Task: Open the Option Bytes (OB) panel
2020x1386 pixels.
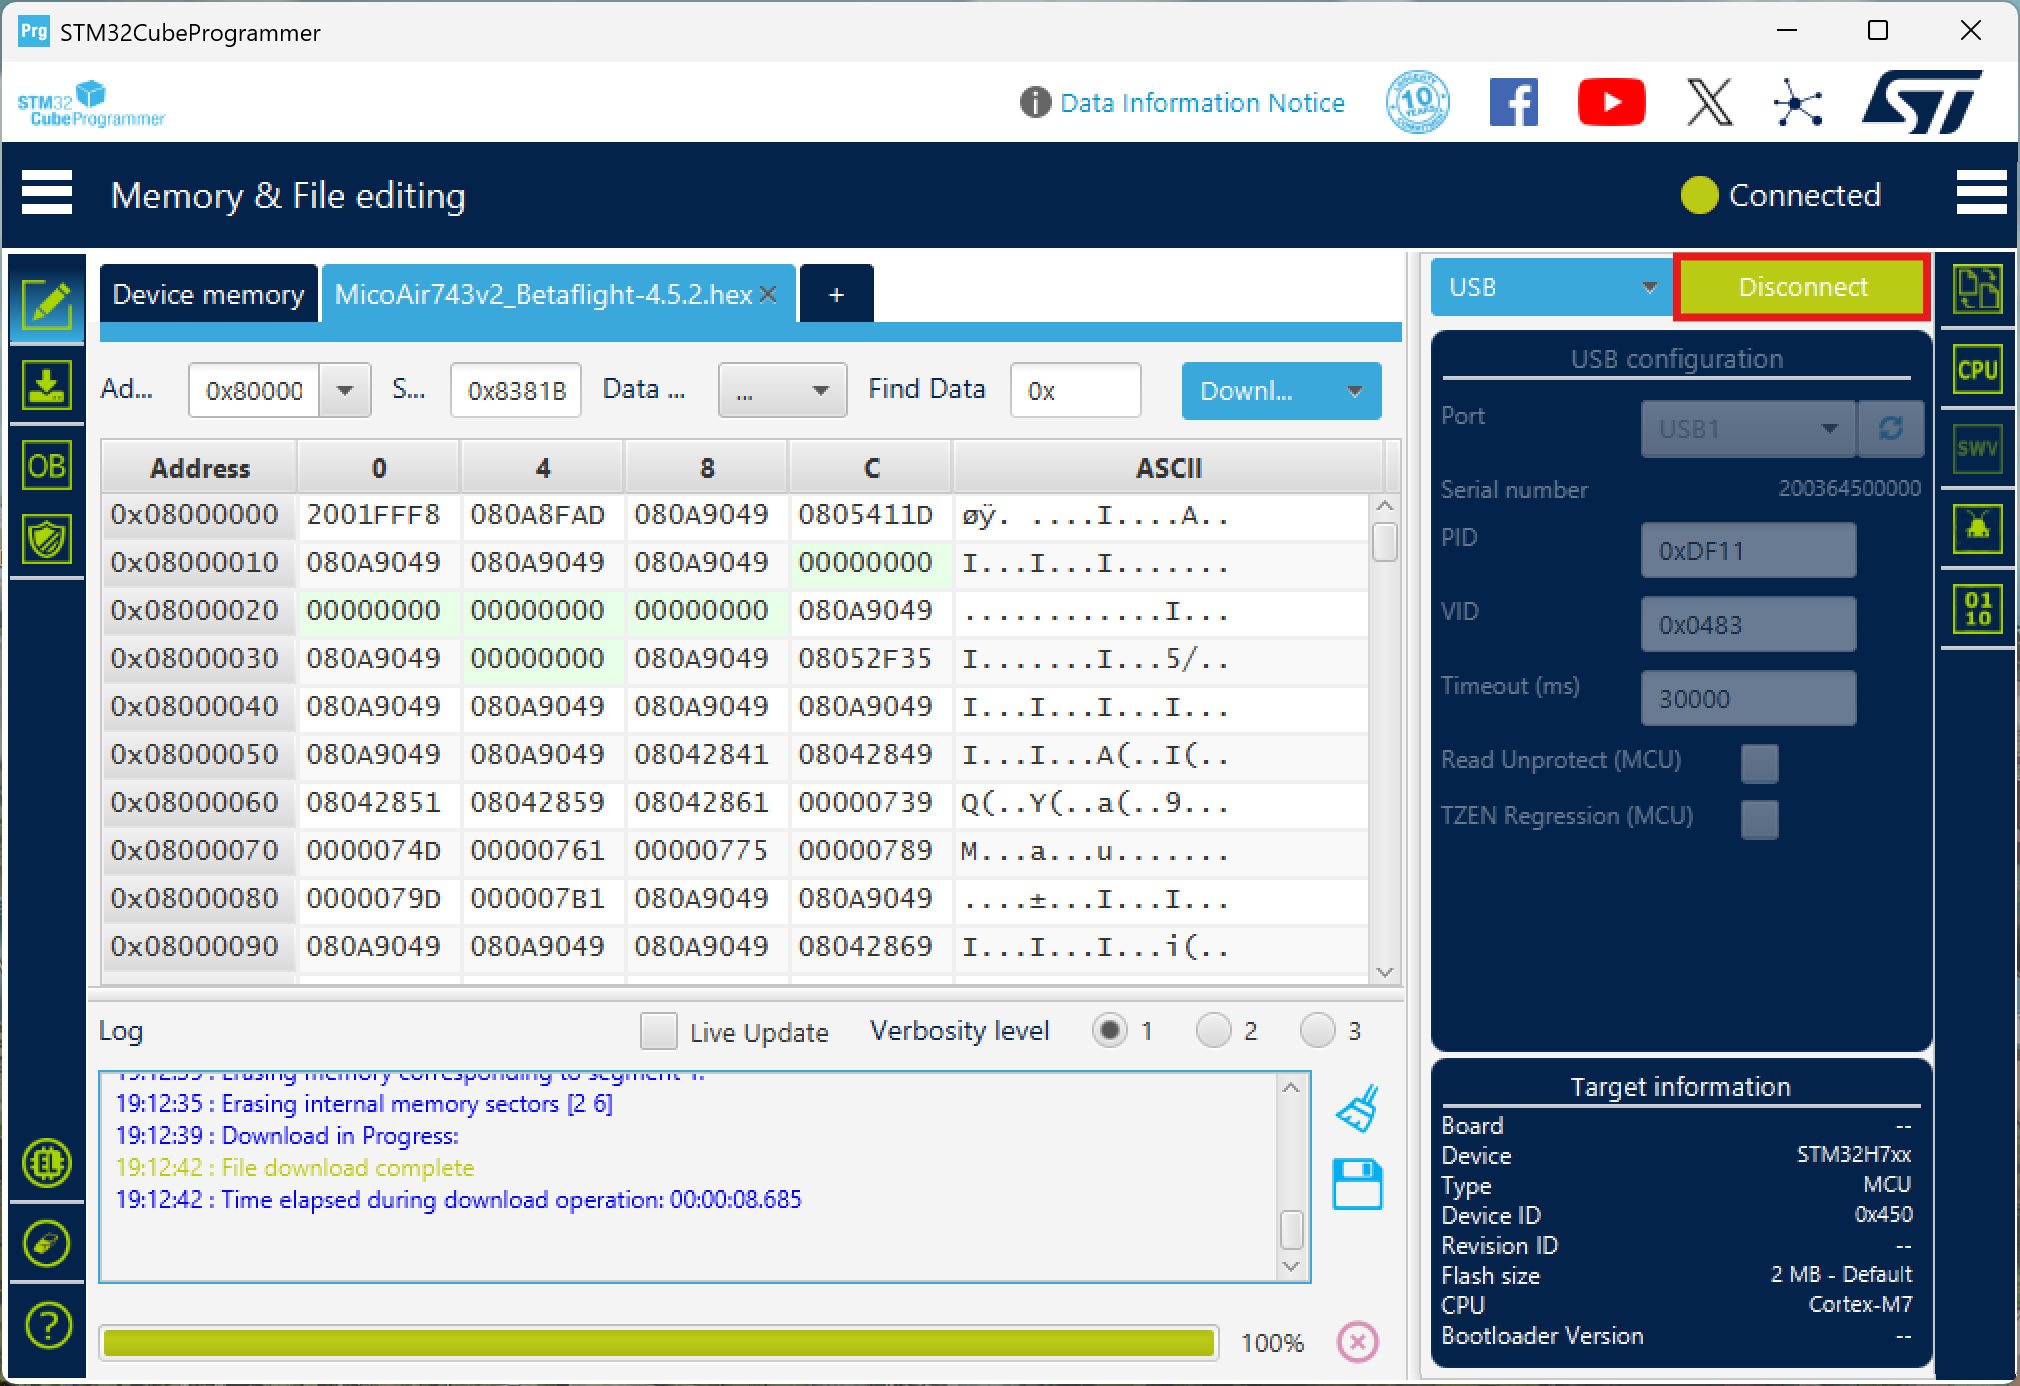Action: pos(46,465)
